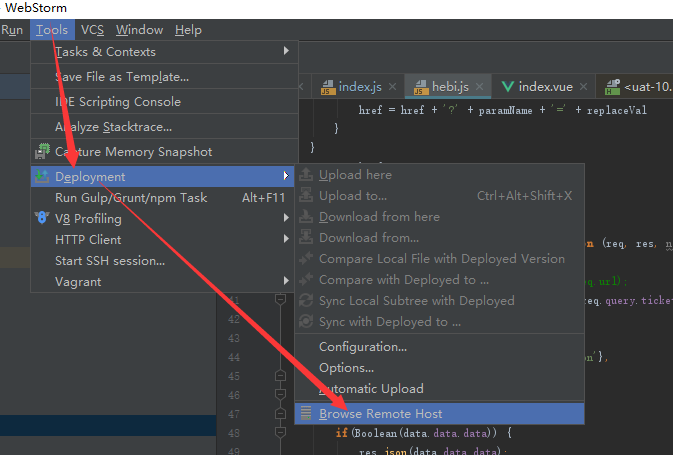Click the Sync with Deployed to icon
The height and width of the screenshot is (455, 673).
[x=306, y=322]
